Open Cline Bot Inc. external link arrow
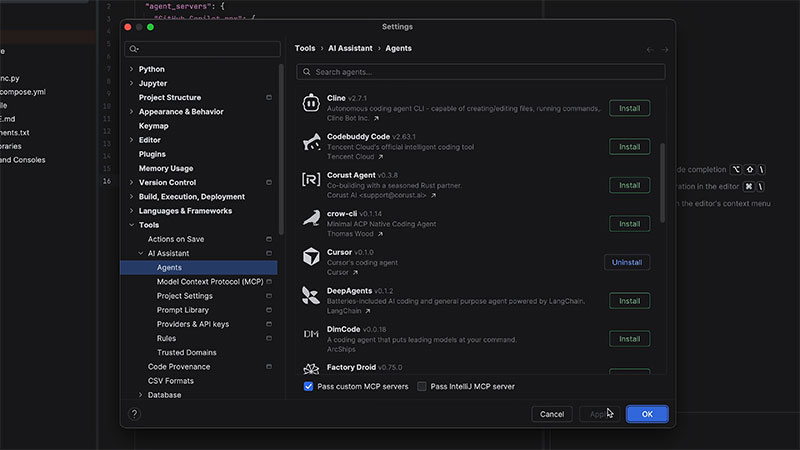This screenshot has width=800, height=450. click(x=377, y=118)
